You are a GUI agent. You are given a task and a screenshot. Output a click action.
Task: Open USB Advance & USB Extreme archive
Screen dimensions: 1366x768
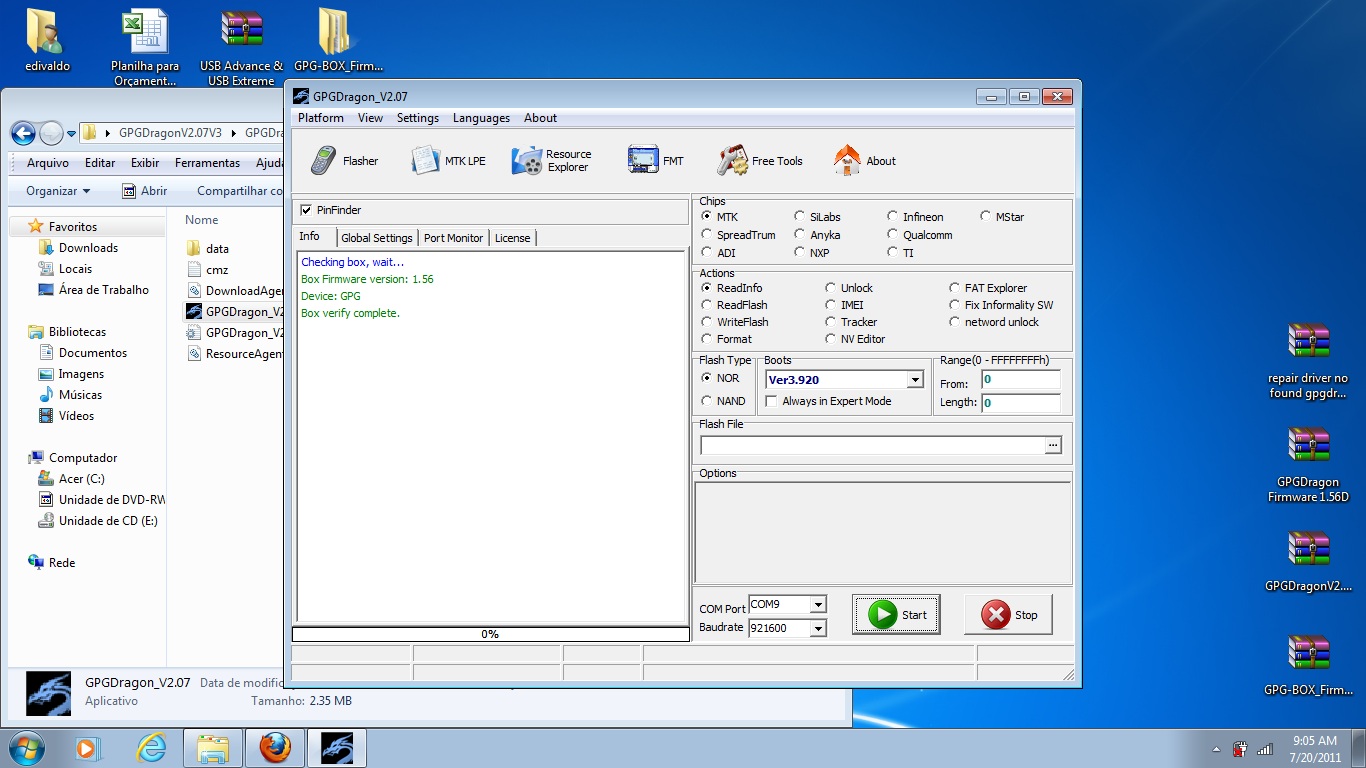click(241, 48)
